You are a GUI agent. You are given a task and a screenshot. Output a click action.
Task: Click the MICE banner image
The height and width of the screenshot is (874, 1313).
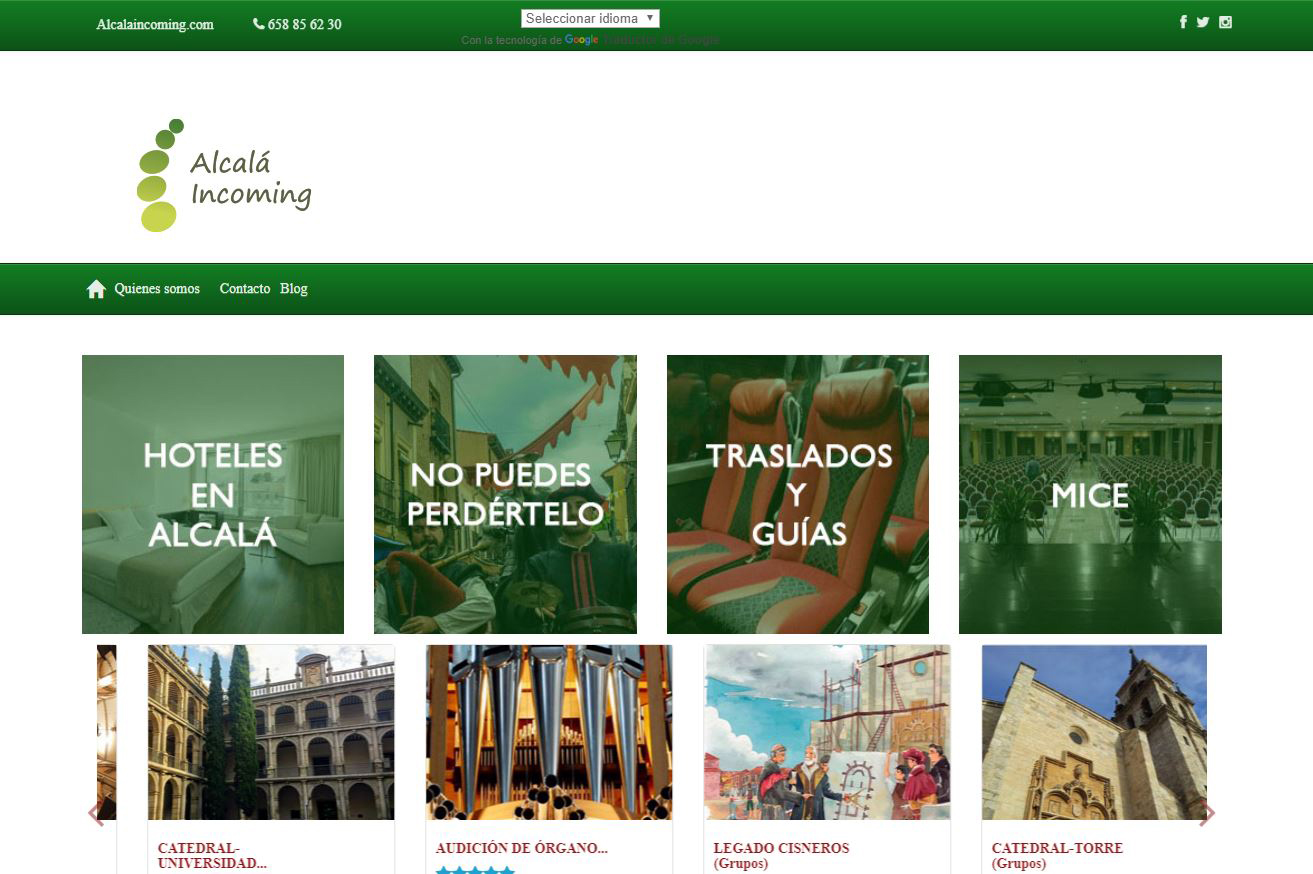coord(1090,493)
